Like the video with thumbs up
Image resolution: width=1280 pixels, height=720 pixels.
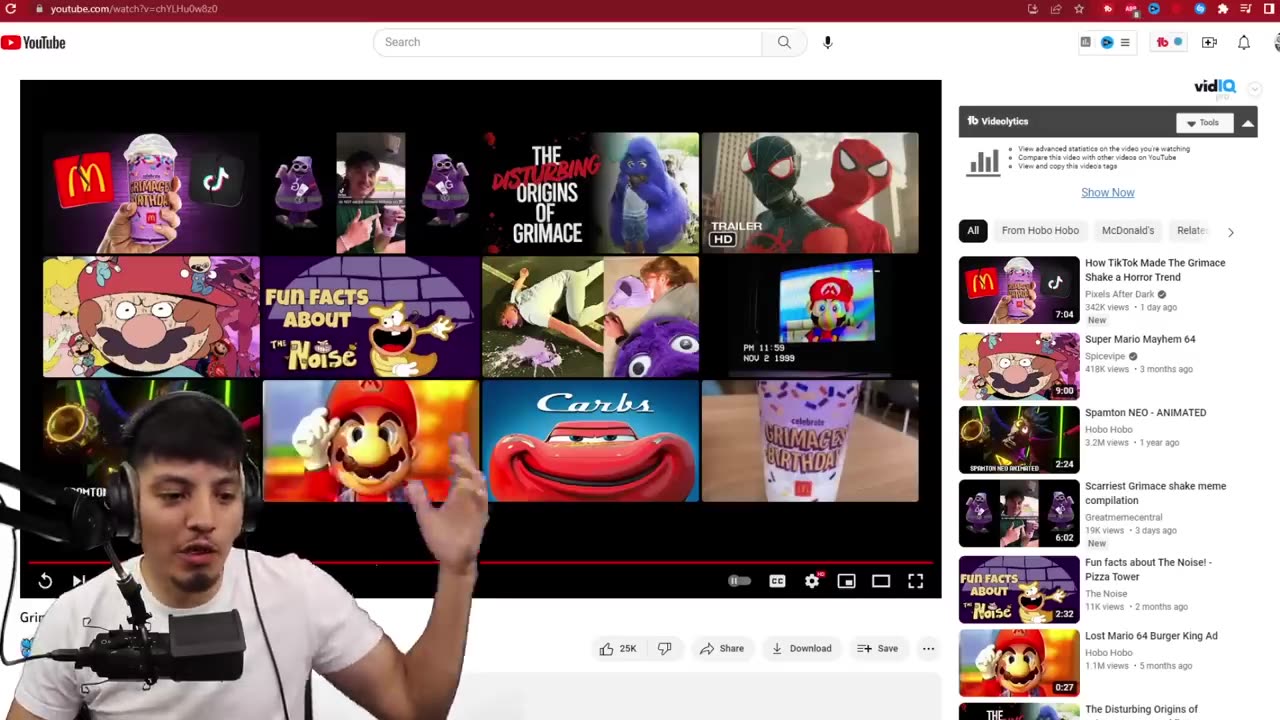point(618,648)
